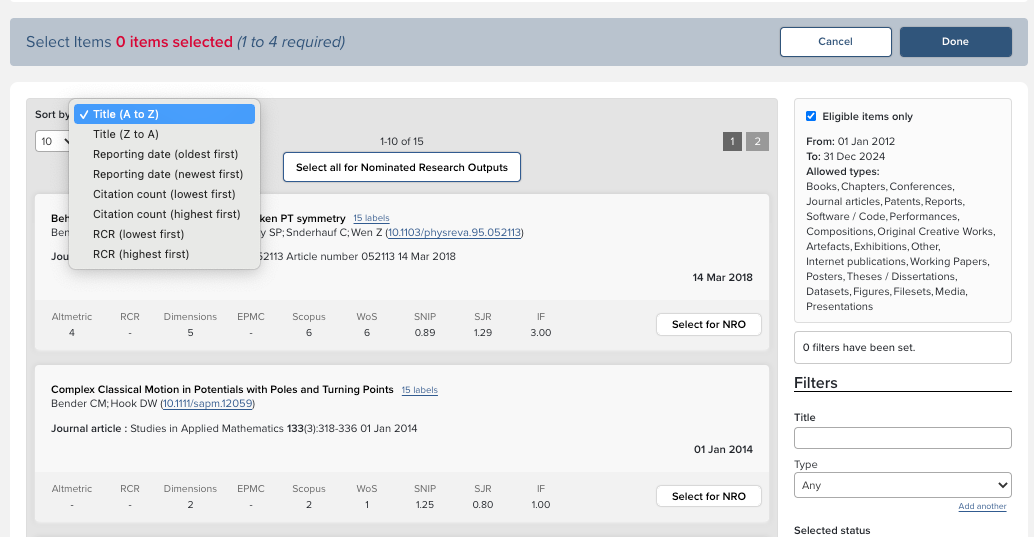Focus the Title filter text field
1034x537 pixels.
pos(902,438)
